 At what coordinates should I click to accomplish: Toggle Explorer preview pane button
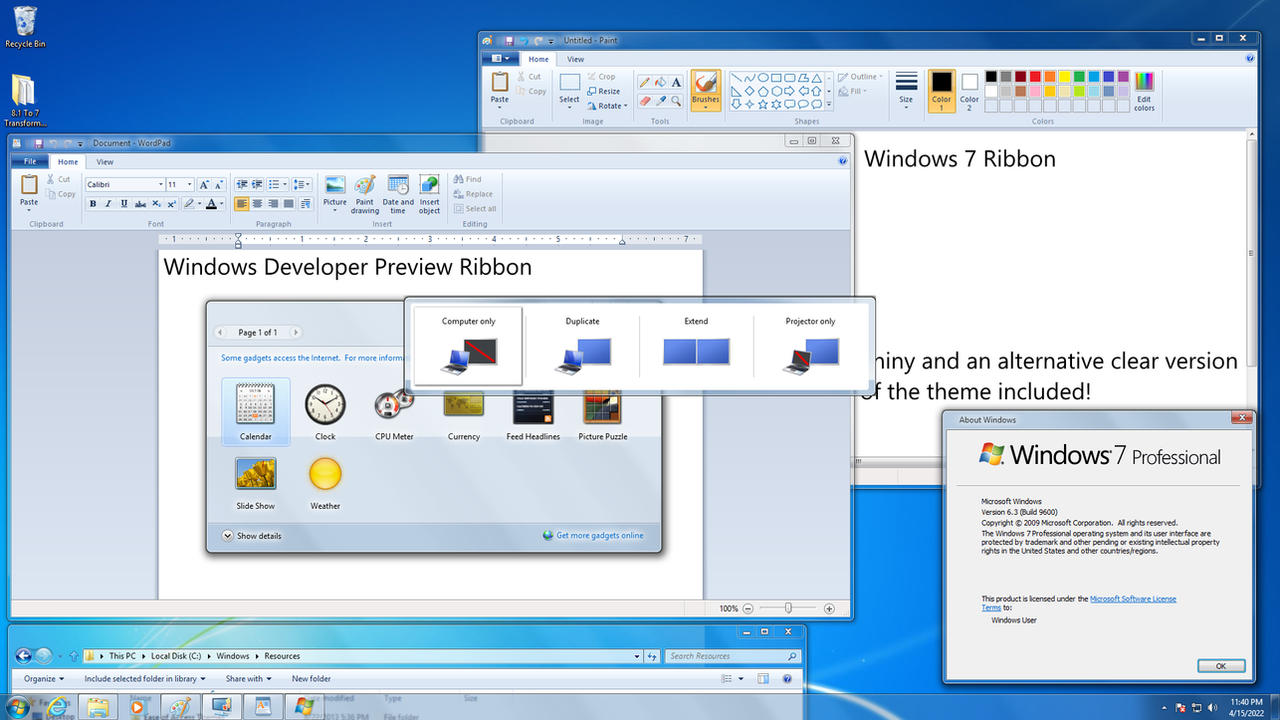[763, 678]
